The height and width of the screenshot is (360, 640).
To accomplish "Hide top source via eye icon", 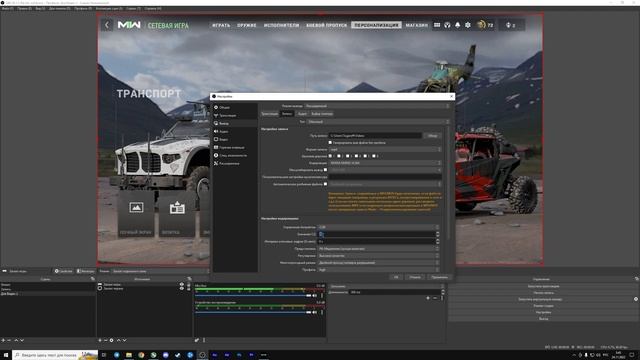I will [182, 284].
